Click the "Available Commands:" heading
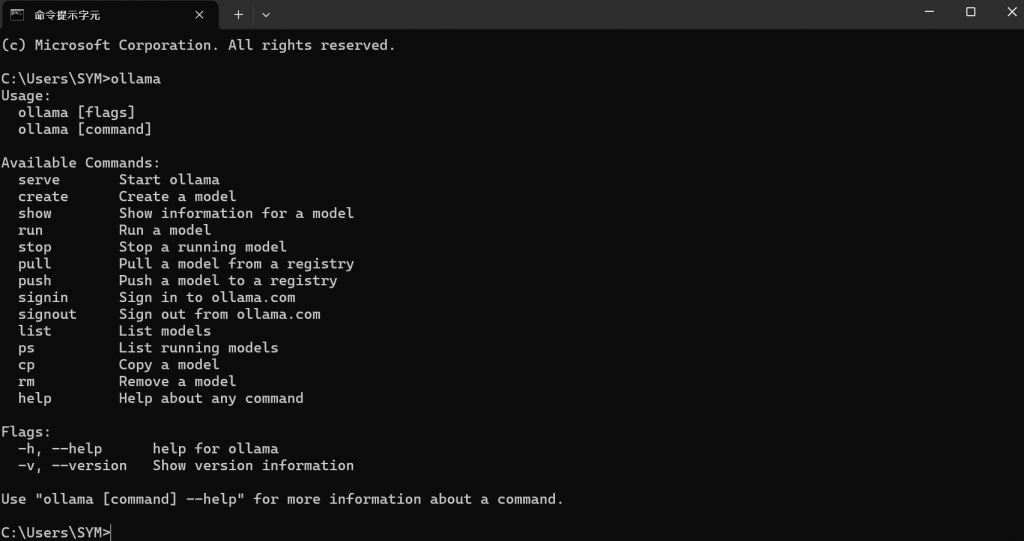 point(80,163)
